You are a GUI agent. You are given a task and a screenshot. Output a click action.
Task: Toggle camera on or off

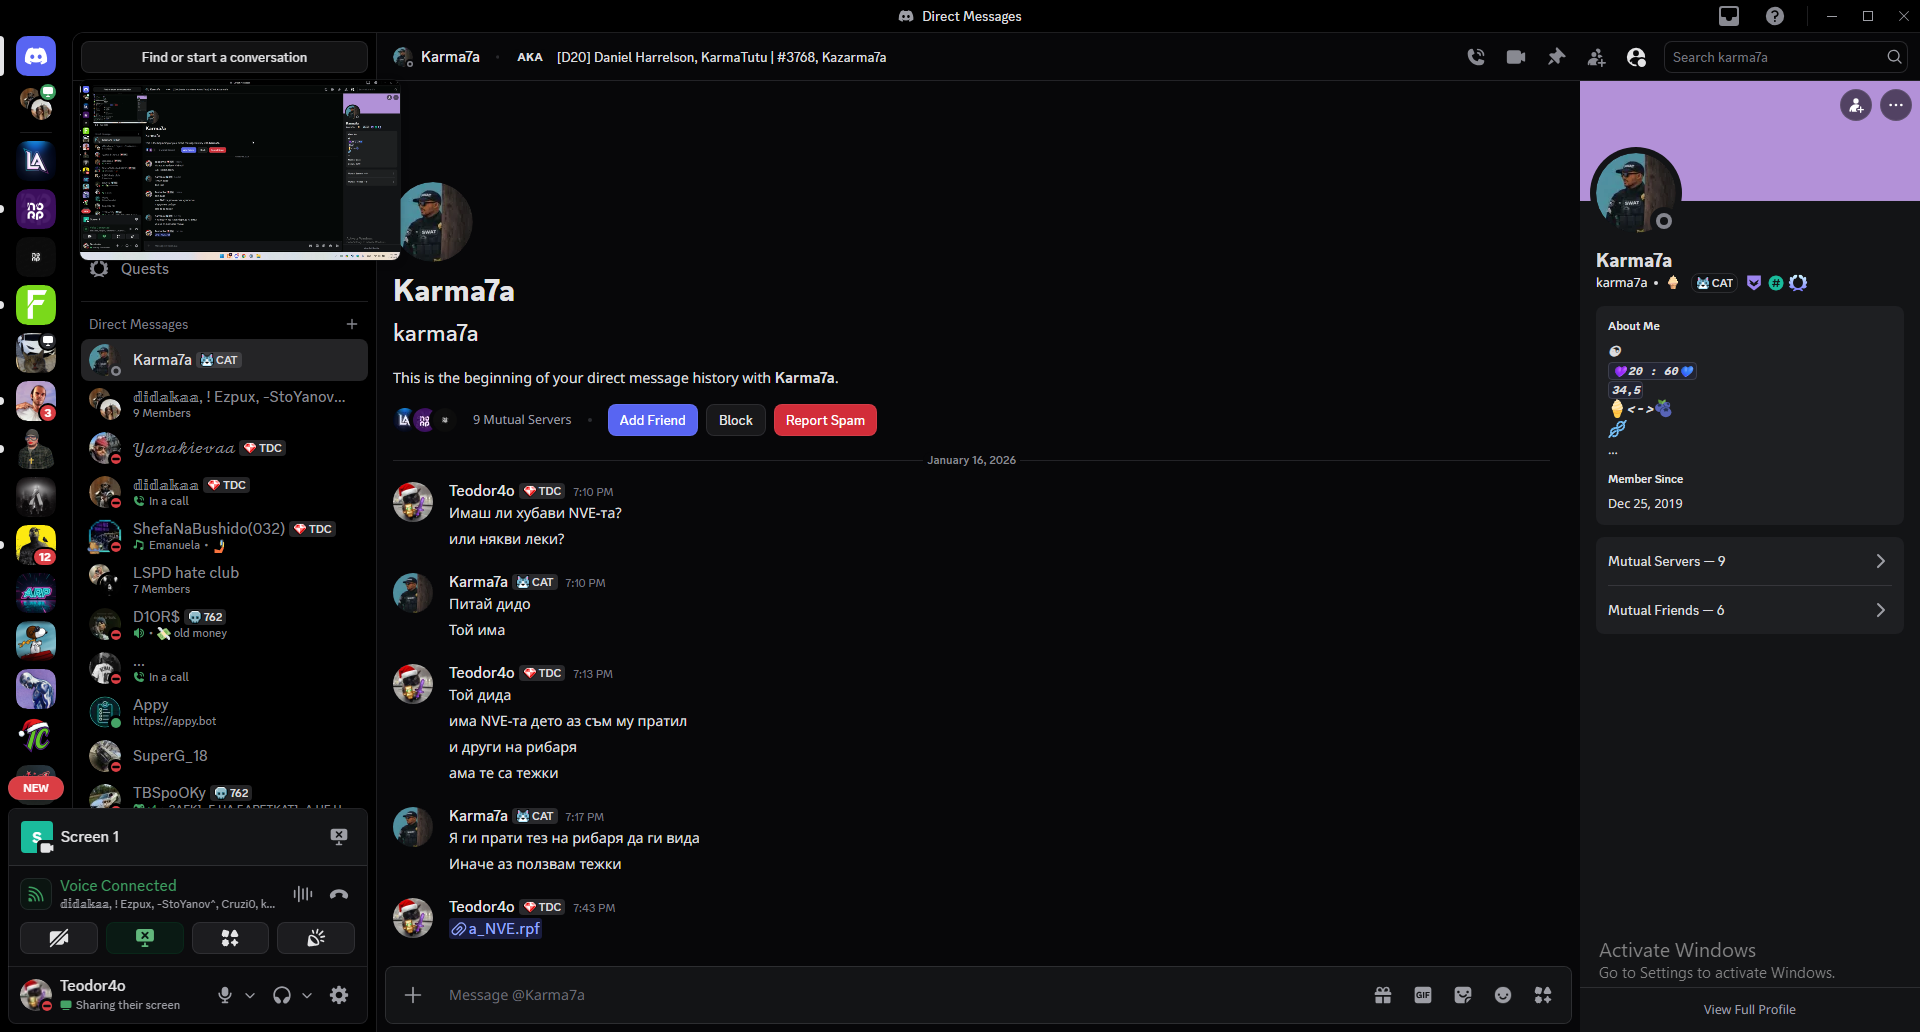point(59,938)
